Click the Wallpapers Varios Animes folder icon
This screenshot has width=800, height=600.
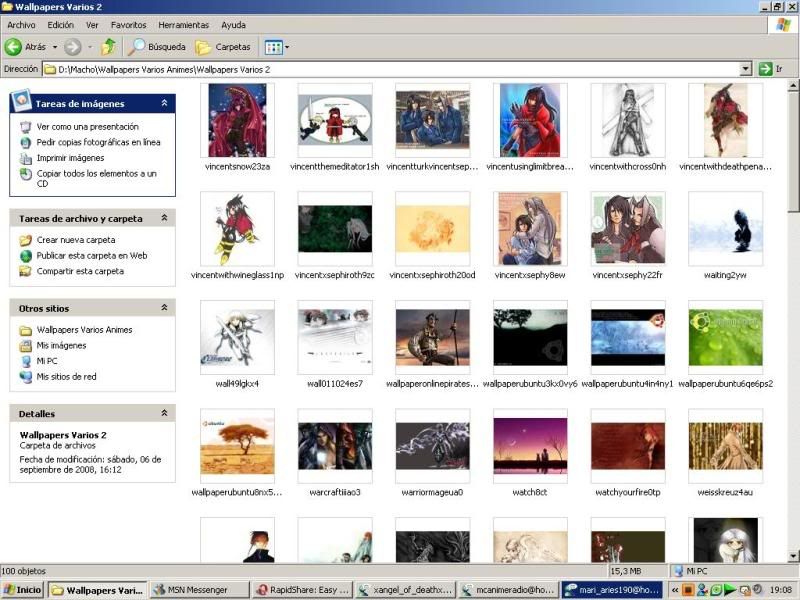pyautogui.click(x=26, y=330)
